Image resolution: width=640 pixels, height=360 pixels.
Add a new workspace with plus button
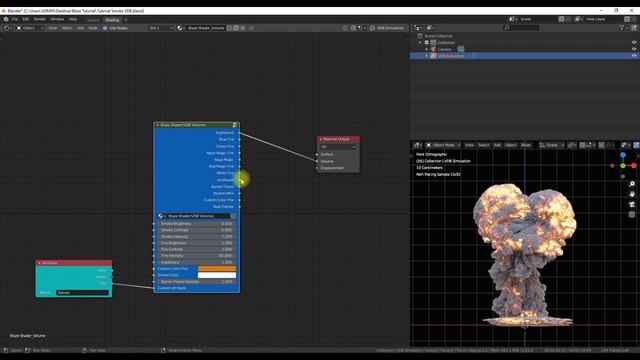point(126,20)
